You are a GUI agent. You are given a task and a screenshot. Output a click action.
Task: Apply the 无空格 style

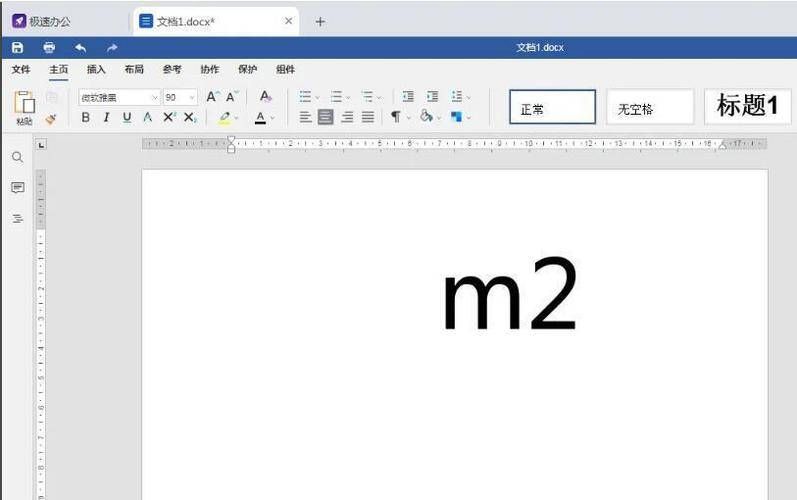click(x=649, y=108)
